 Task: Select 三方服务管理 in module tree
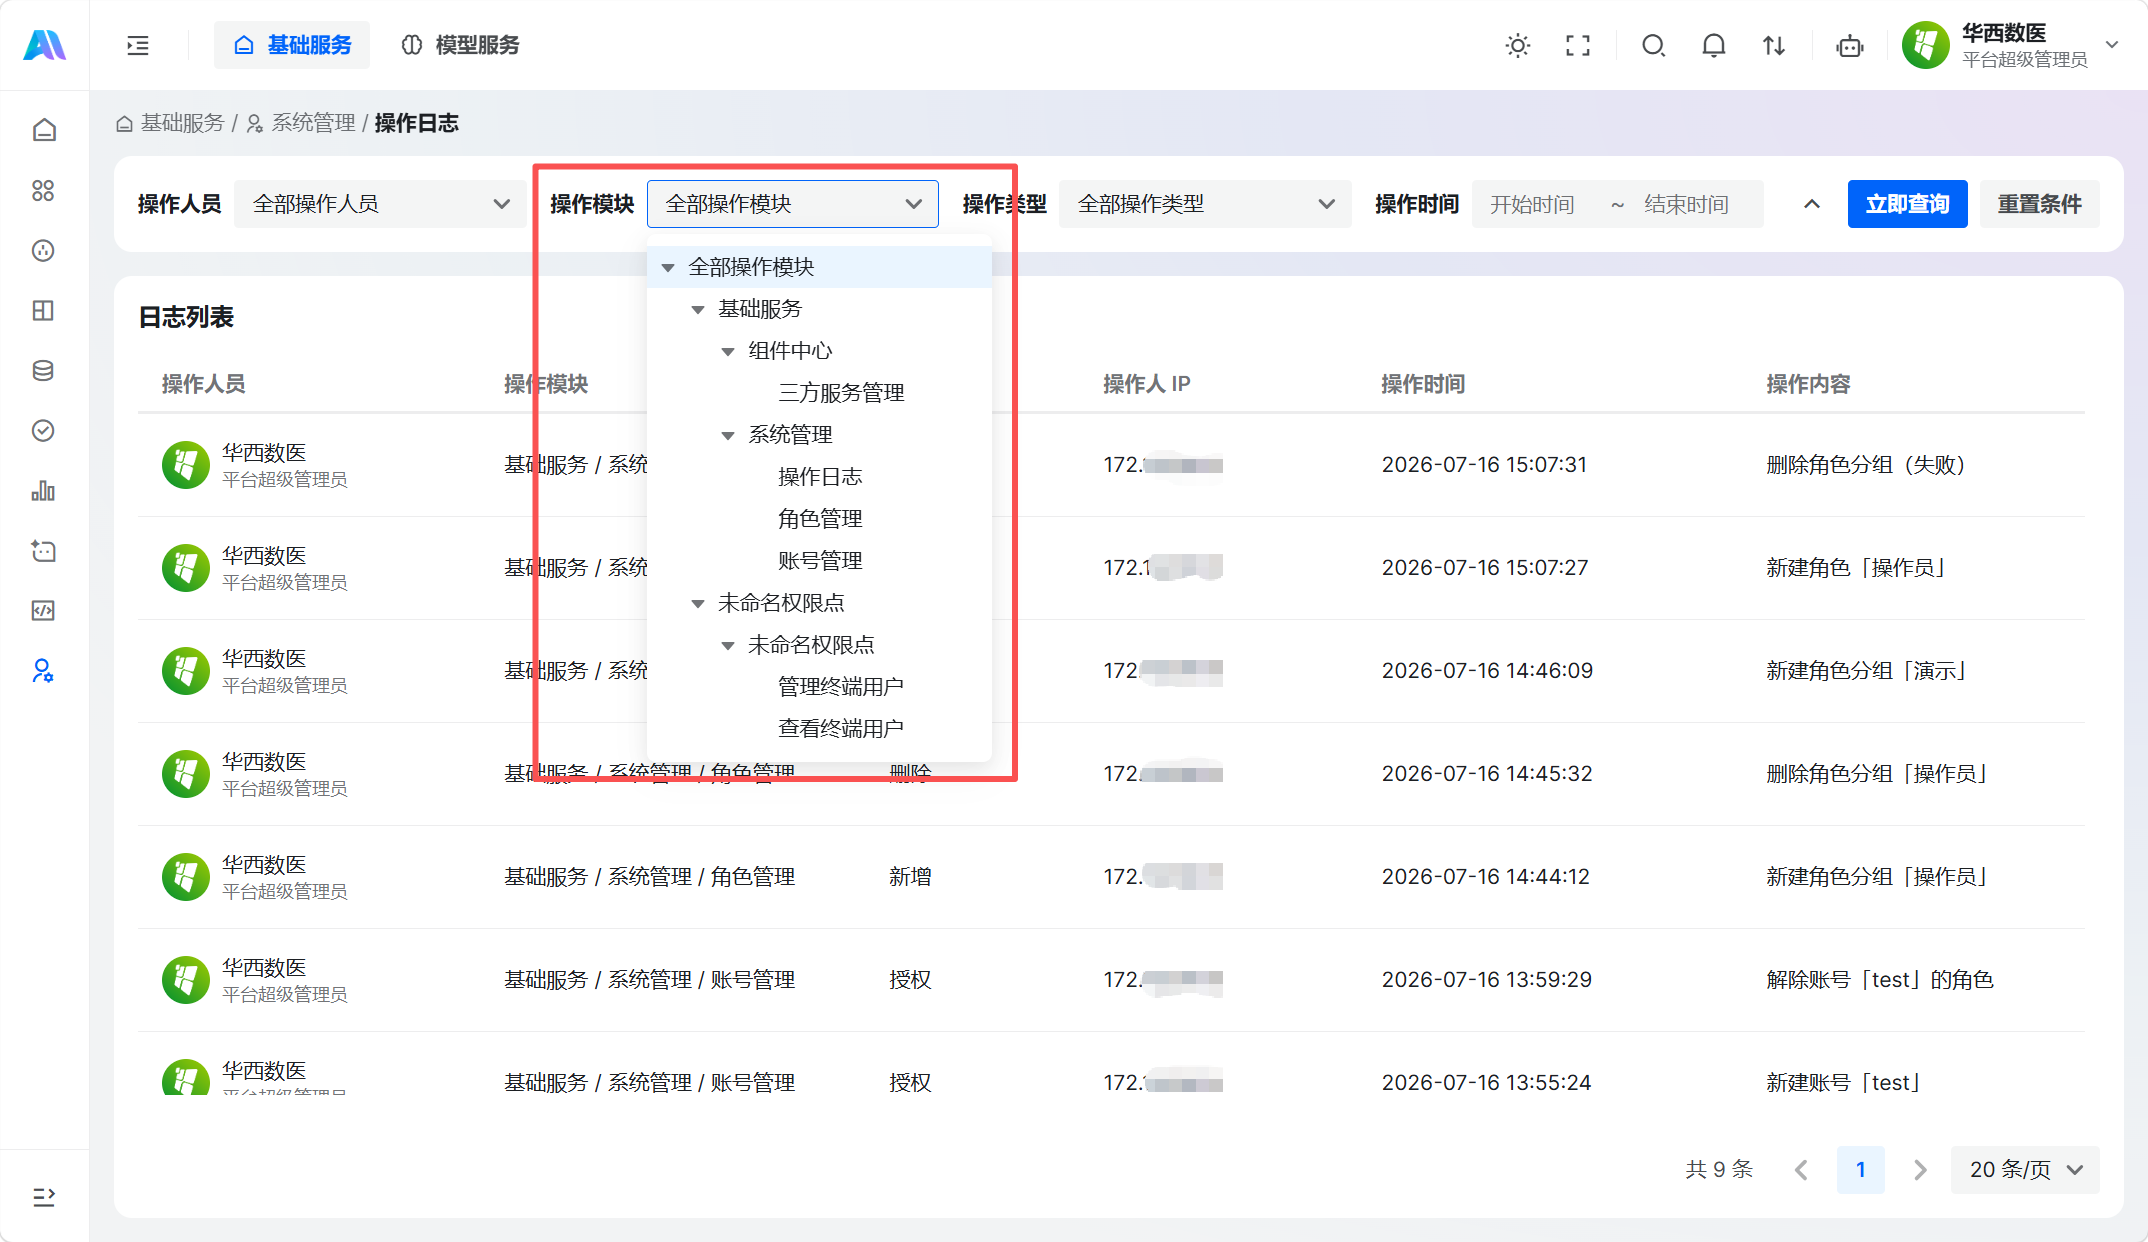point(841,393)
